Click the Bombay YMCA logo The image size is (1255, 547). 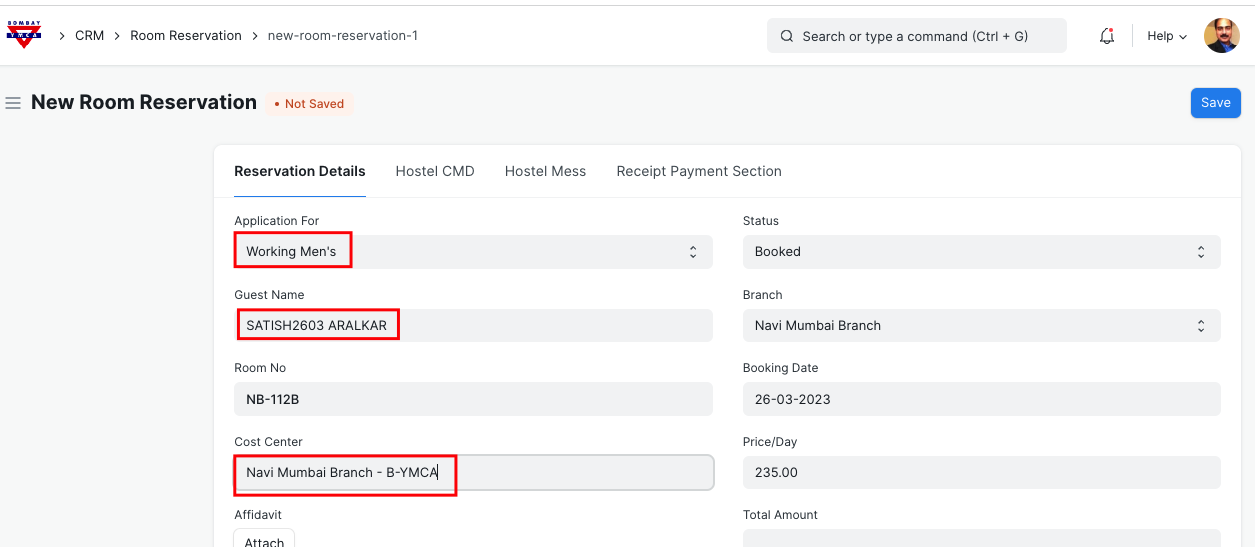pos(24,35)
